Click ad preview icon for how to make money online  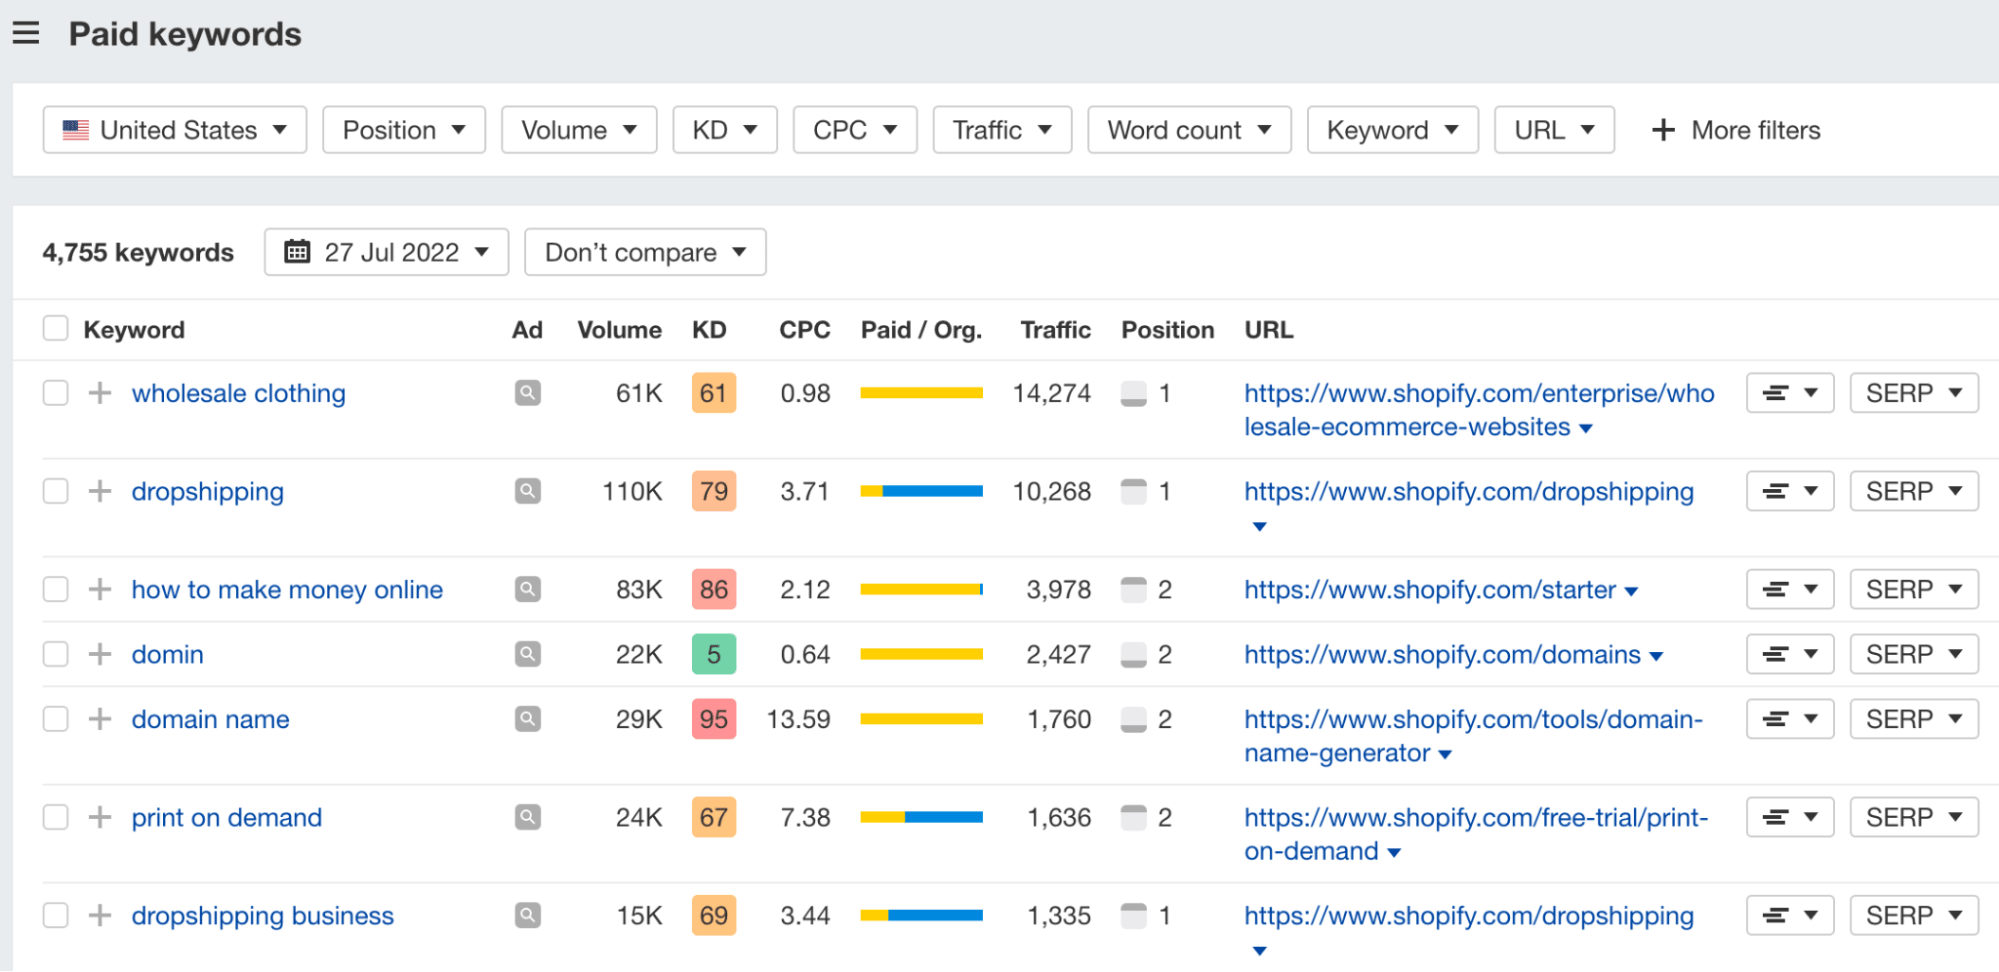click(x=528, y=589)
